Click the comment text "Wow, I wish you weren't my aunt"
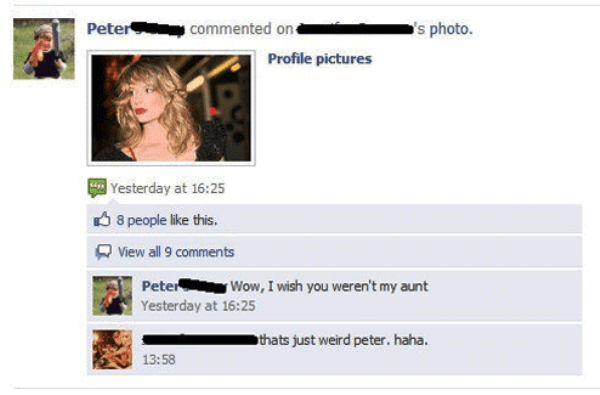Screen dimensions: 600x395 point(329,286)
